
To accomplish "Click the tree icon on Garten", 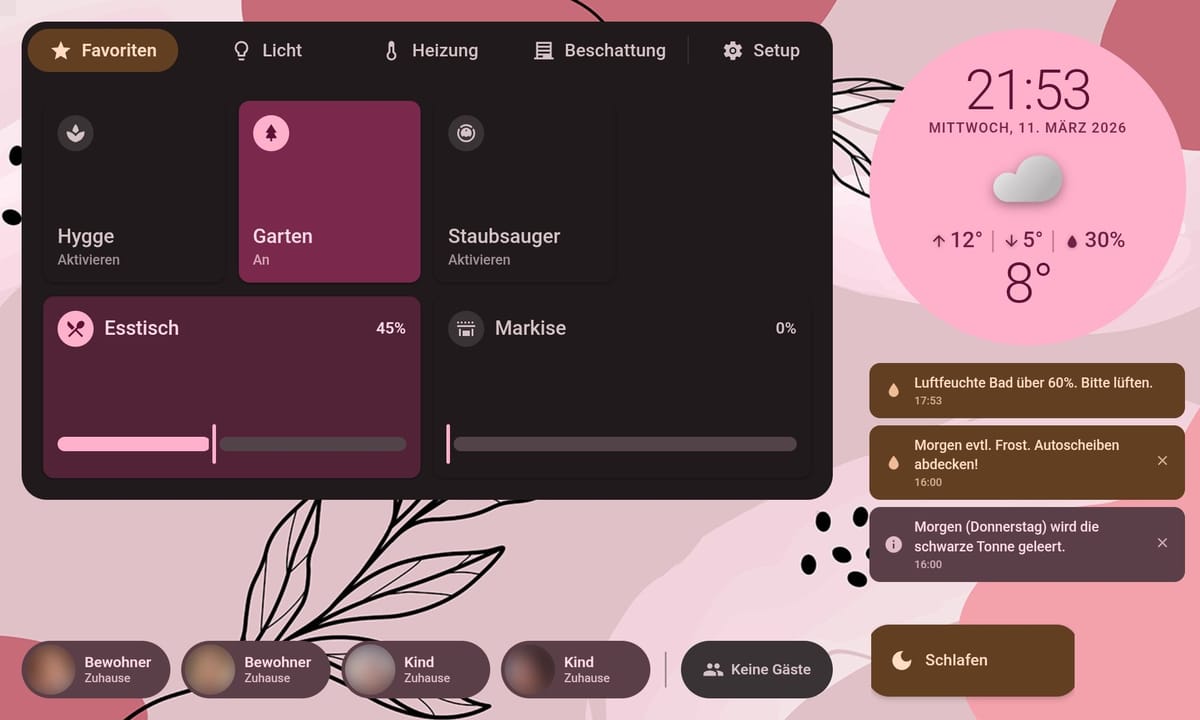I will tap(271, 133).
